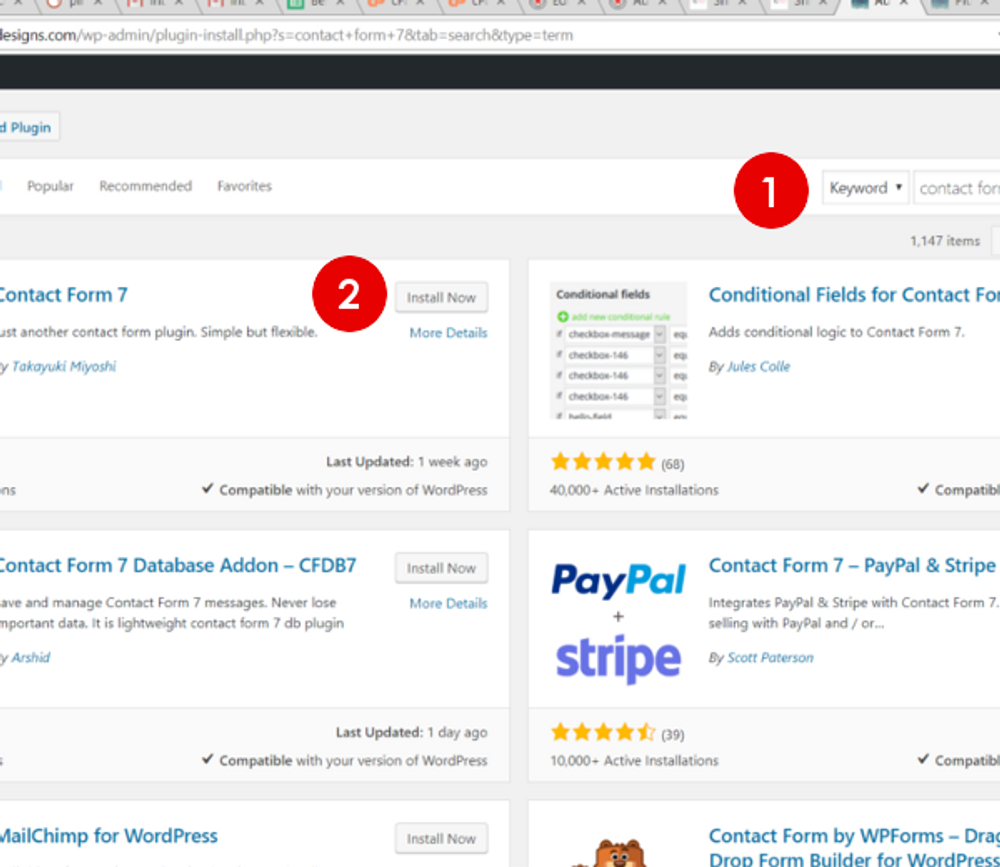This screenshot has width=1000, height=867.
Task: Click Install Now for Contact Form 7
Action: pos(441,297)
